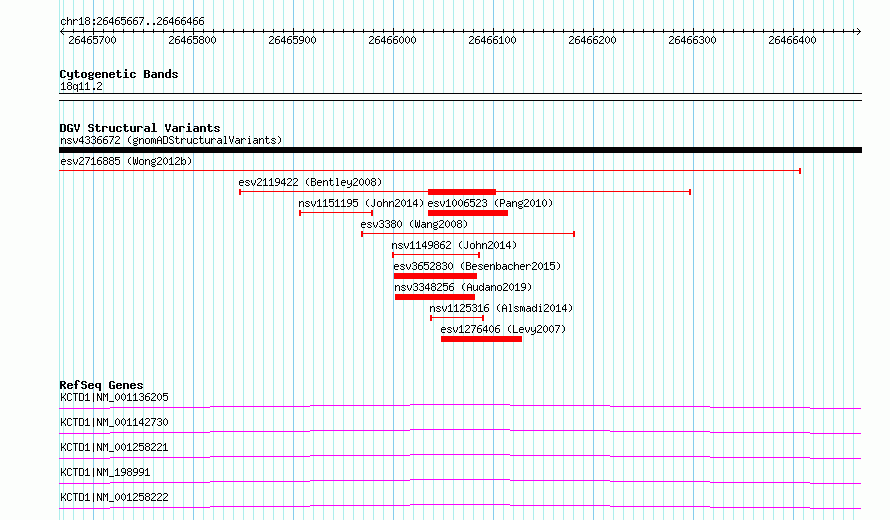Open variant esv3380 (Wang2008) label

point(414,224)
